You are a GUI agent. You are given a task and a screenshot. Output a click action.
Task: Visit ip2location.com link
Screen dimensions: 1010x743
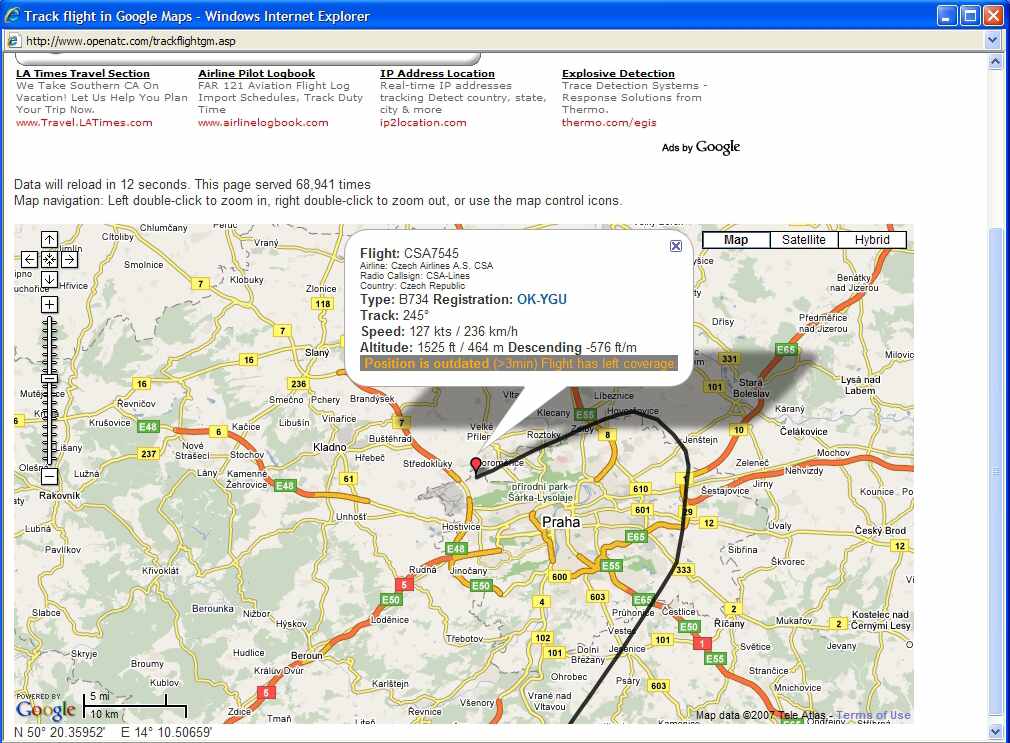pos(423,122)
